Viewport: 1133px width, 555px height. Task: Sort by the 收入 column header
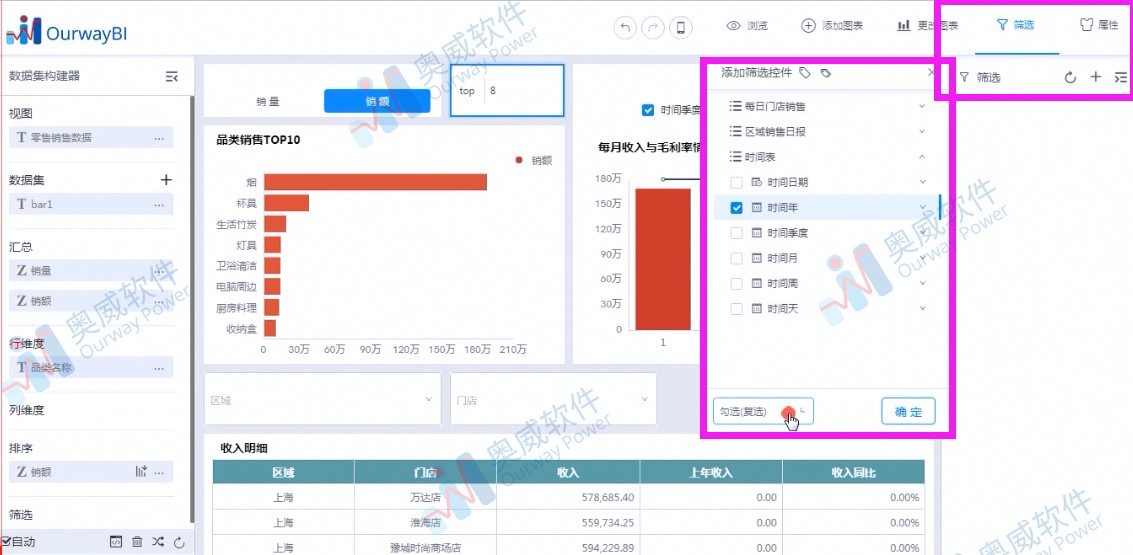(x=568, y=473)
